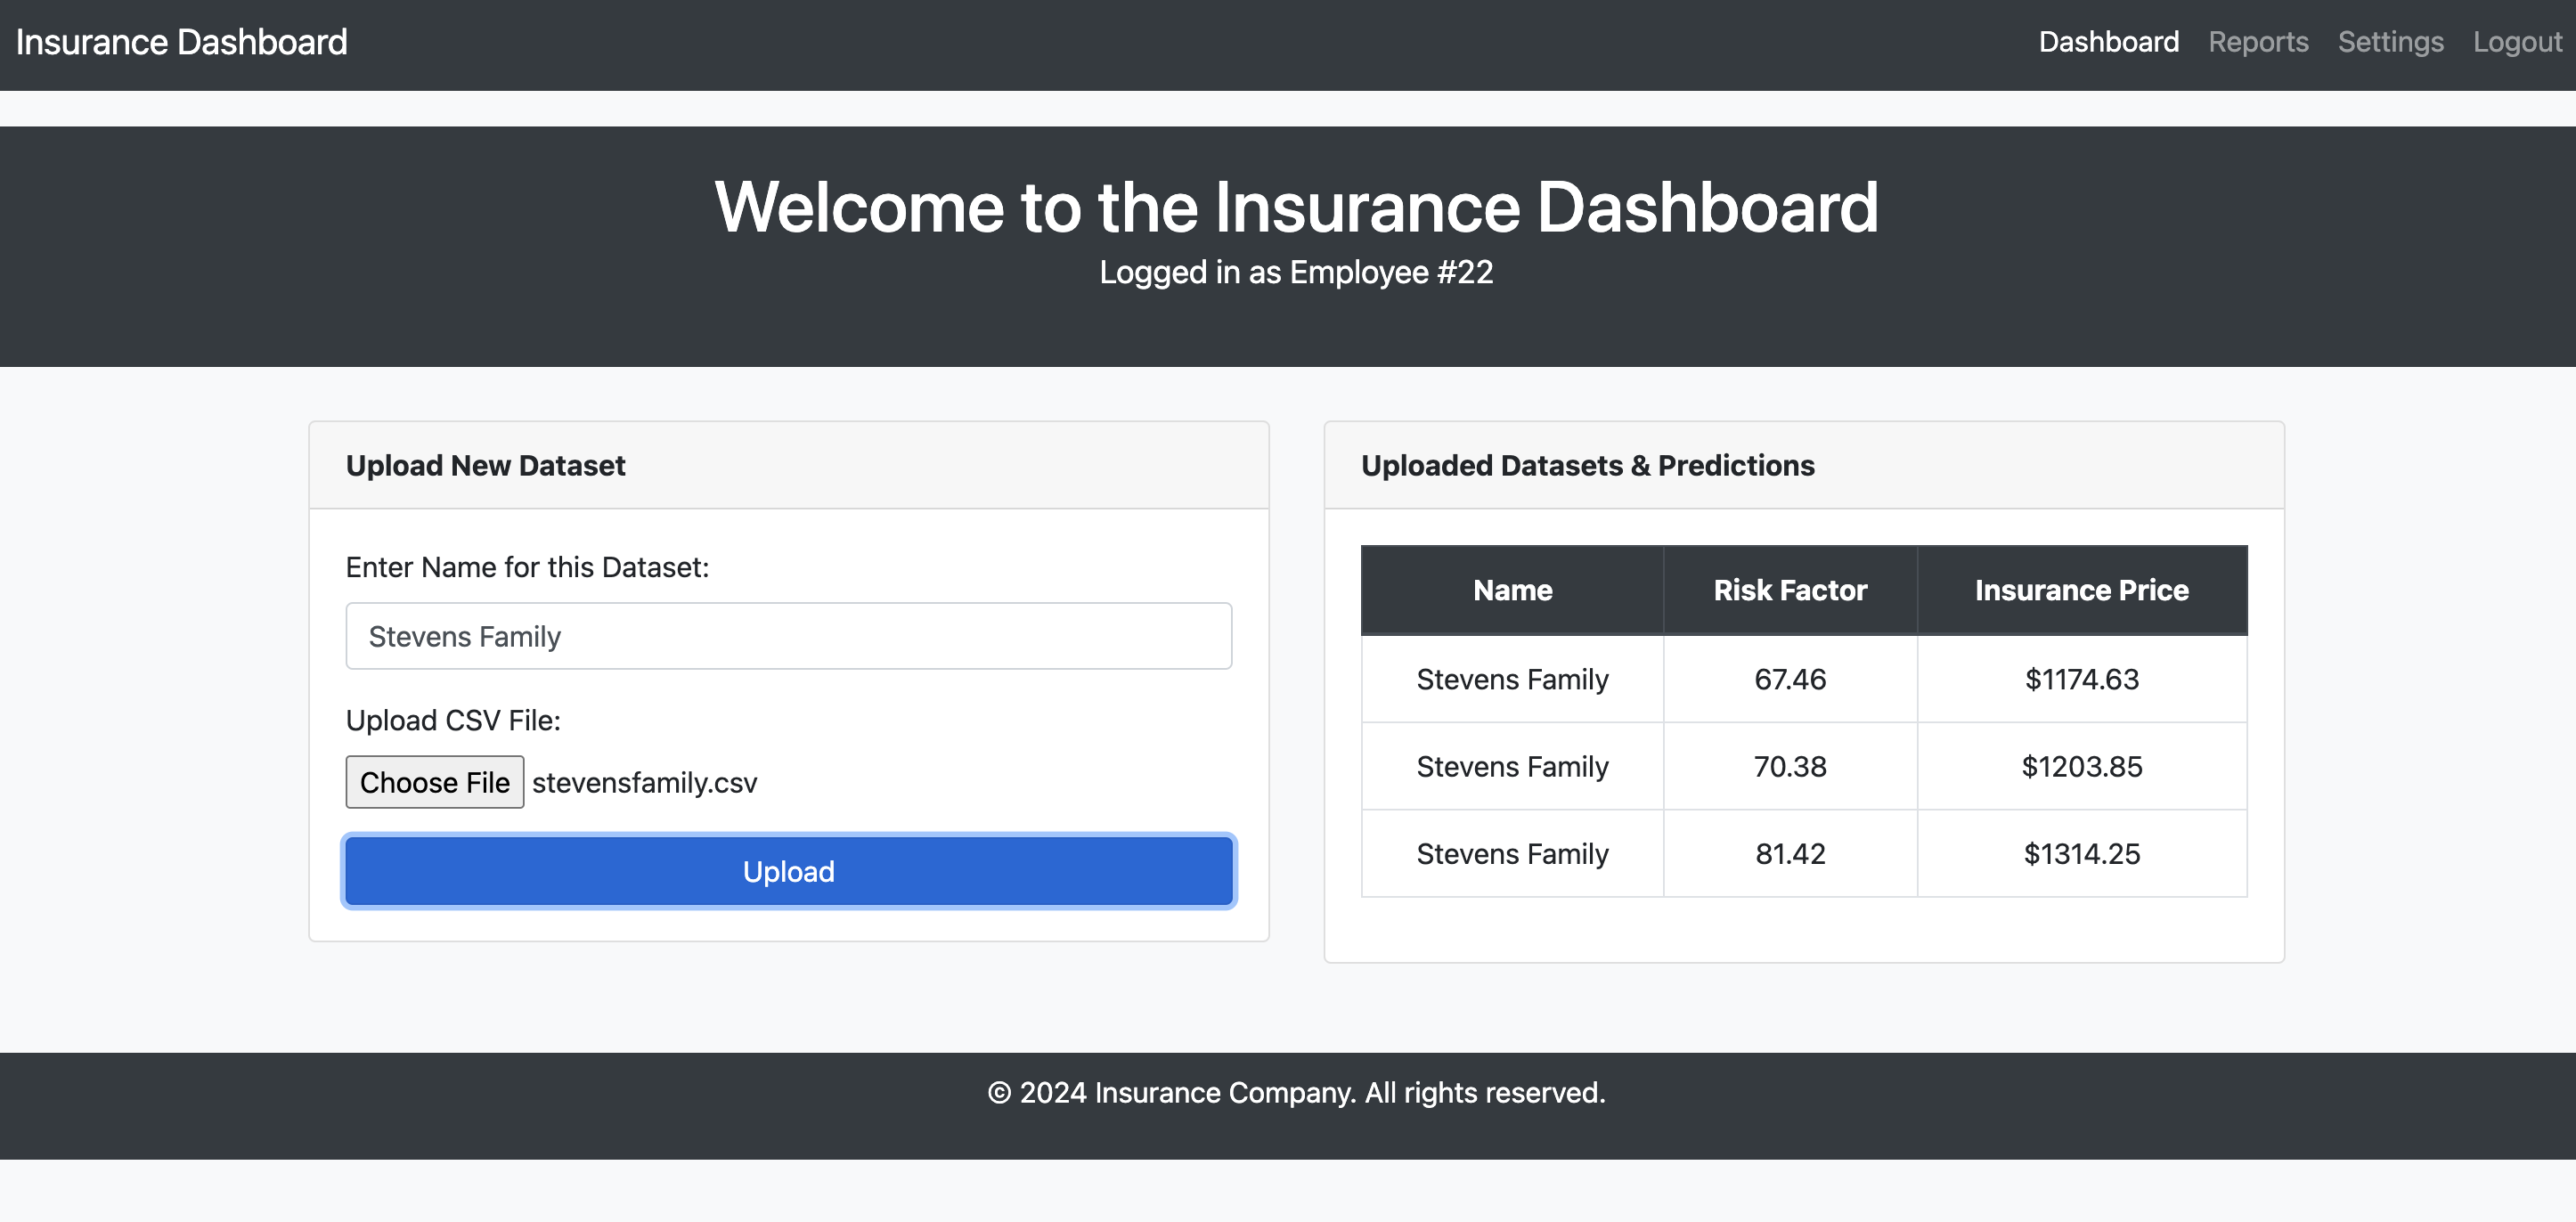Screen dimensions: 2576x1222
Task: Select the Risk Factor column header
Action: pyautogui.click(x=1790, y=590)
